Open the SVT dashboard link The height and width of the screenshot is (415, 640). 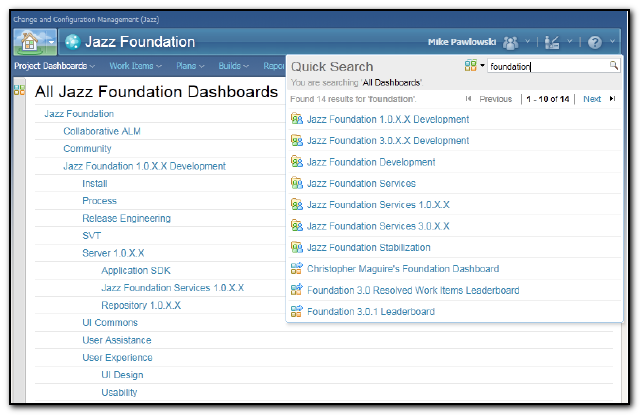(x=91, y=236)
